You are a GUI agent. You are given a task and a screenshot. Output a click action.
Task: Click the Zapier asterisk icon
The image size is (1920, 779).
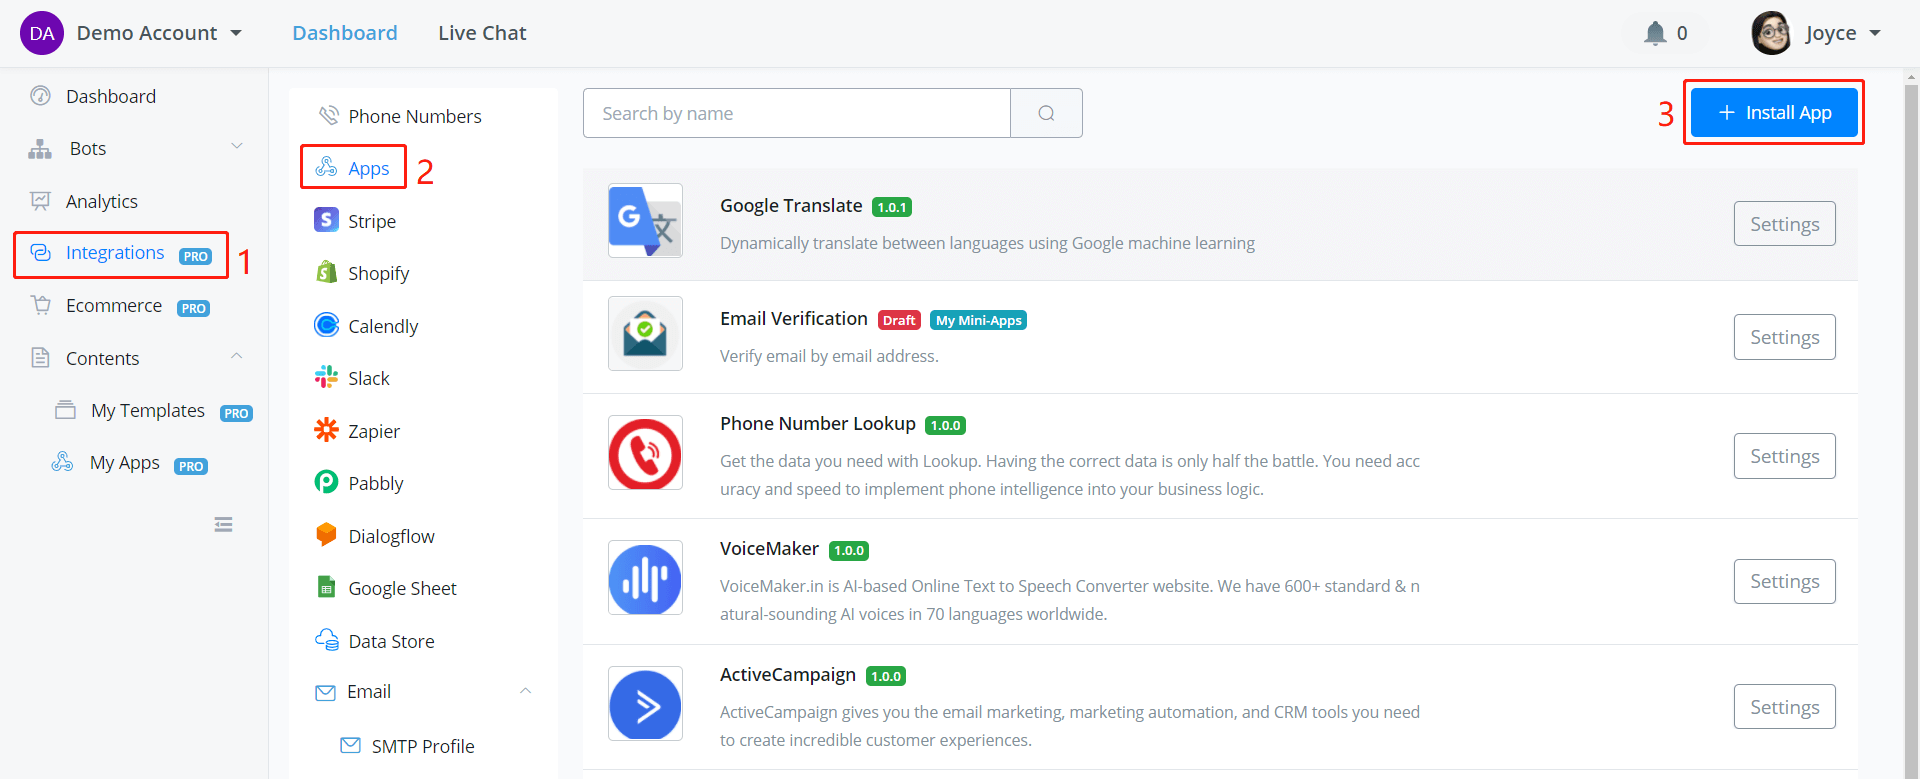[326, 430]
